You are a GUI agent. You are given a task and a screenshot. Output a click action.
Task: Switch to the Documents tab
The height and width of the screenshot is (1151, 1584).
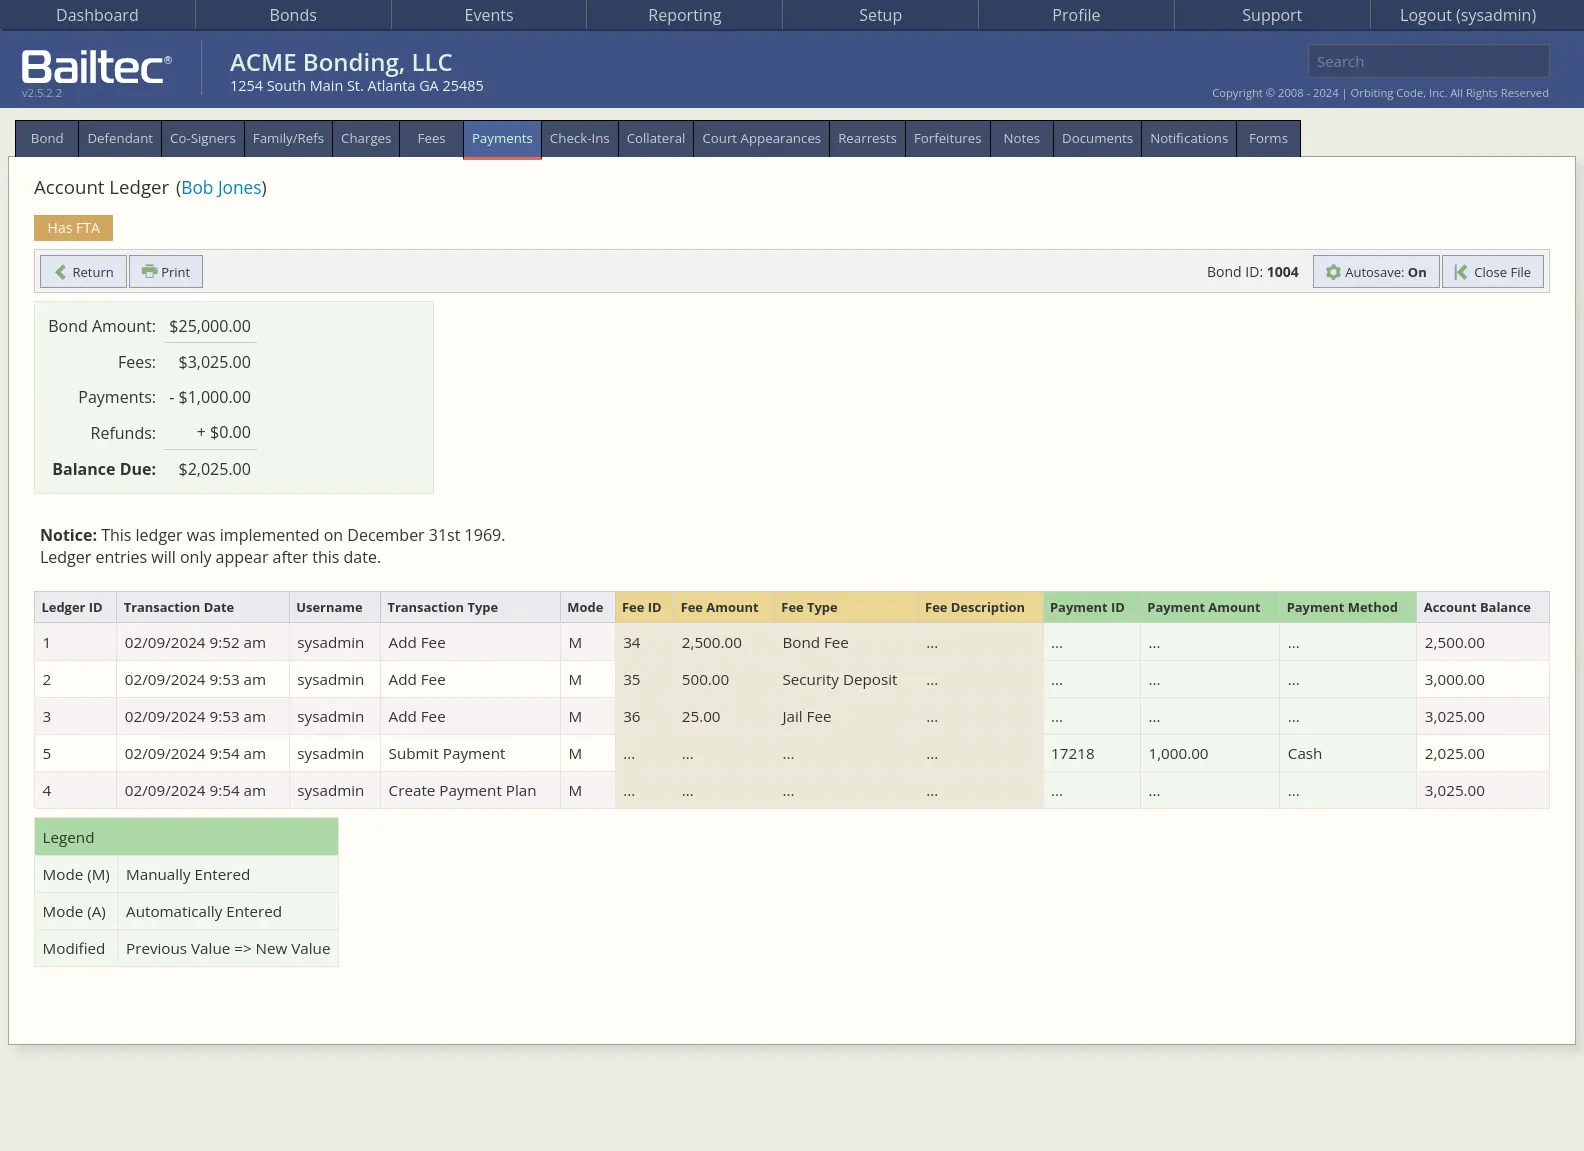[1098, 139]
